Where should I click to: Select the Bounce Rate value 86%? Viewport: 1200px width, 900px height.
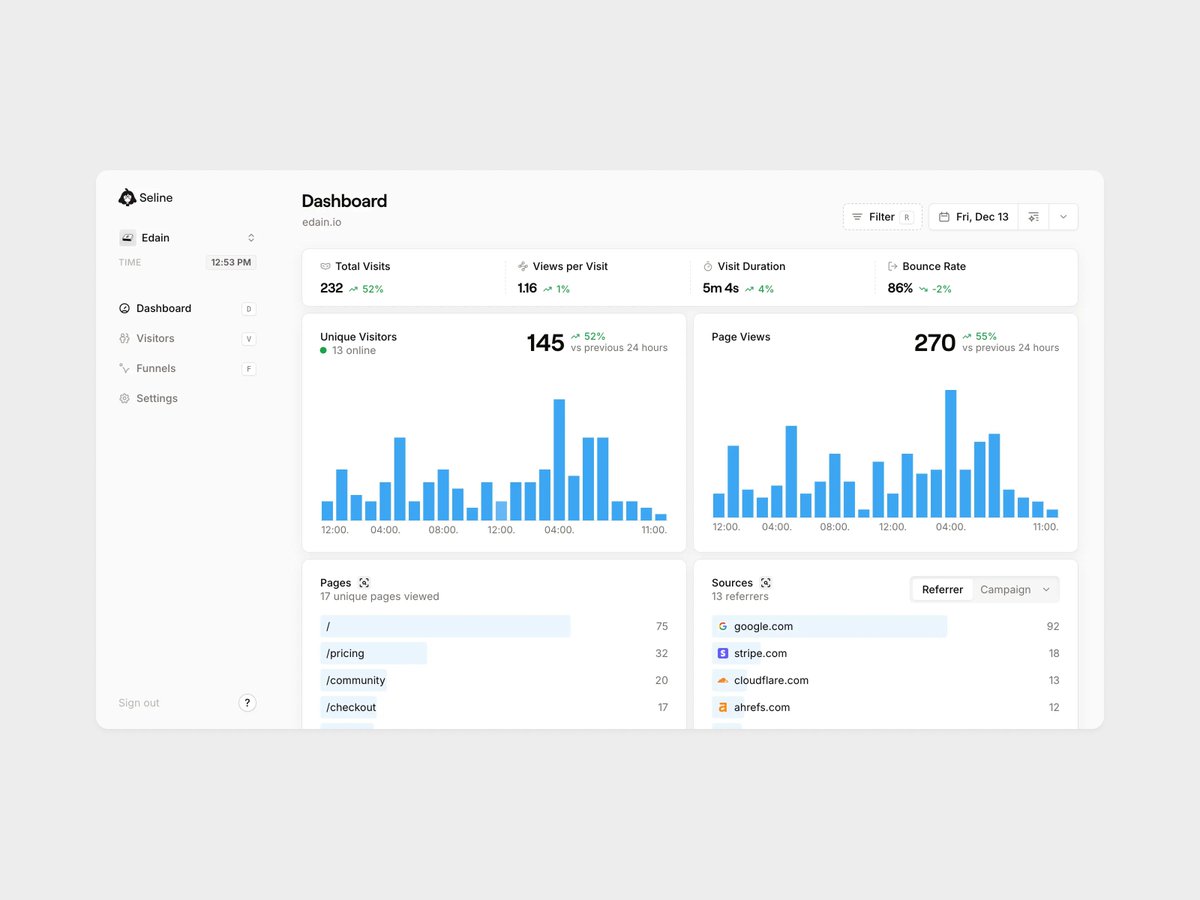click(900, 288)
